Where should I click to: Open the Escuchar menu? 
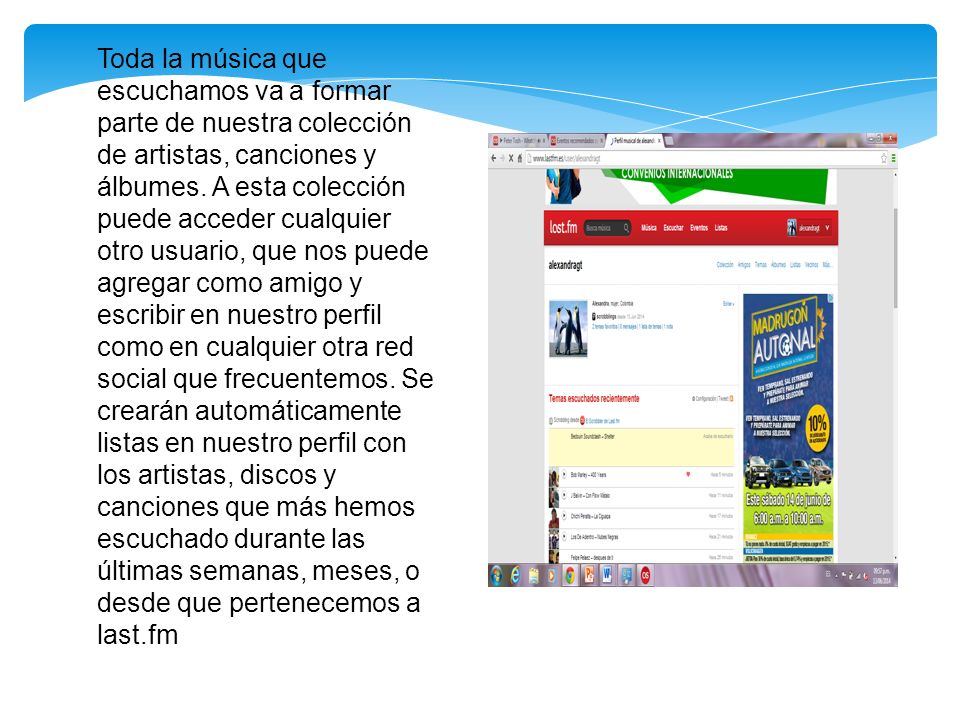click(x=673, y=228)
